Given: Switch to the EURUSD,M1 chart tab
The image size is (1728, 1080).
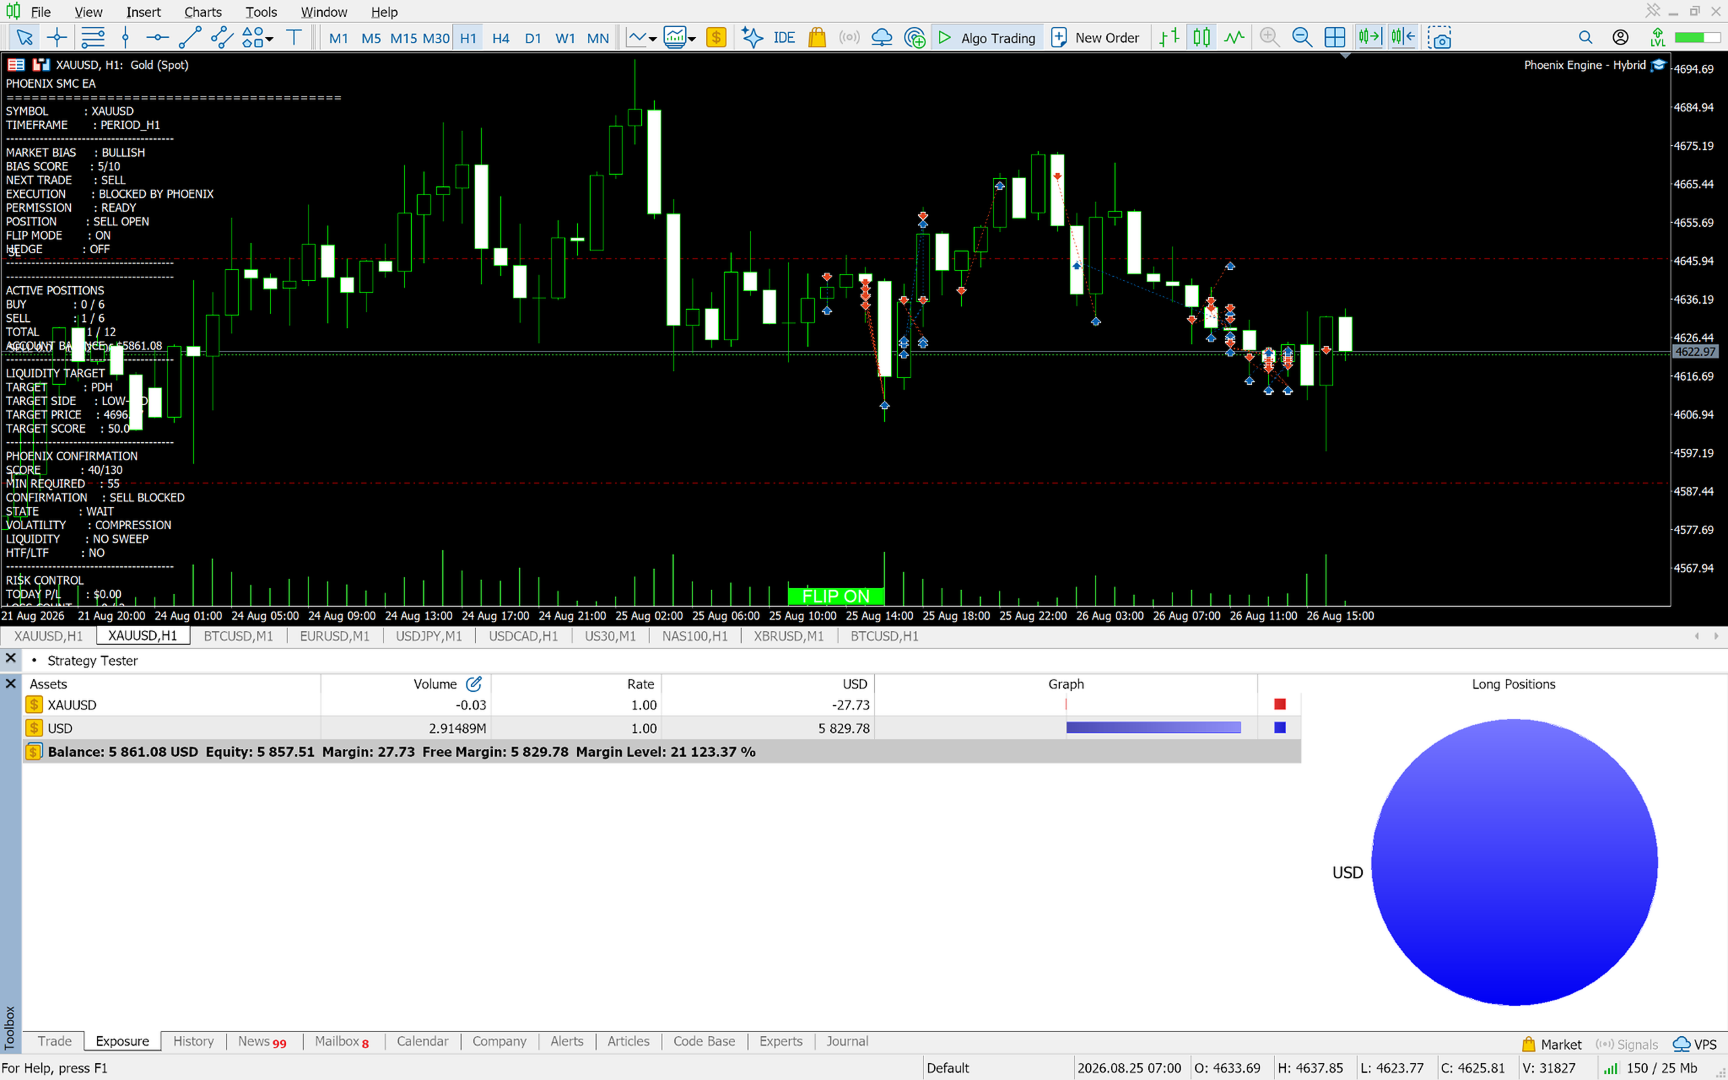Looking at the screenshot, I should pyautogui.click(x=334, y=636).
